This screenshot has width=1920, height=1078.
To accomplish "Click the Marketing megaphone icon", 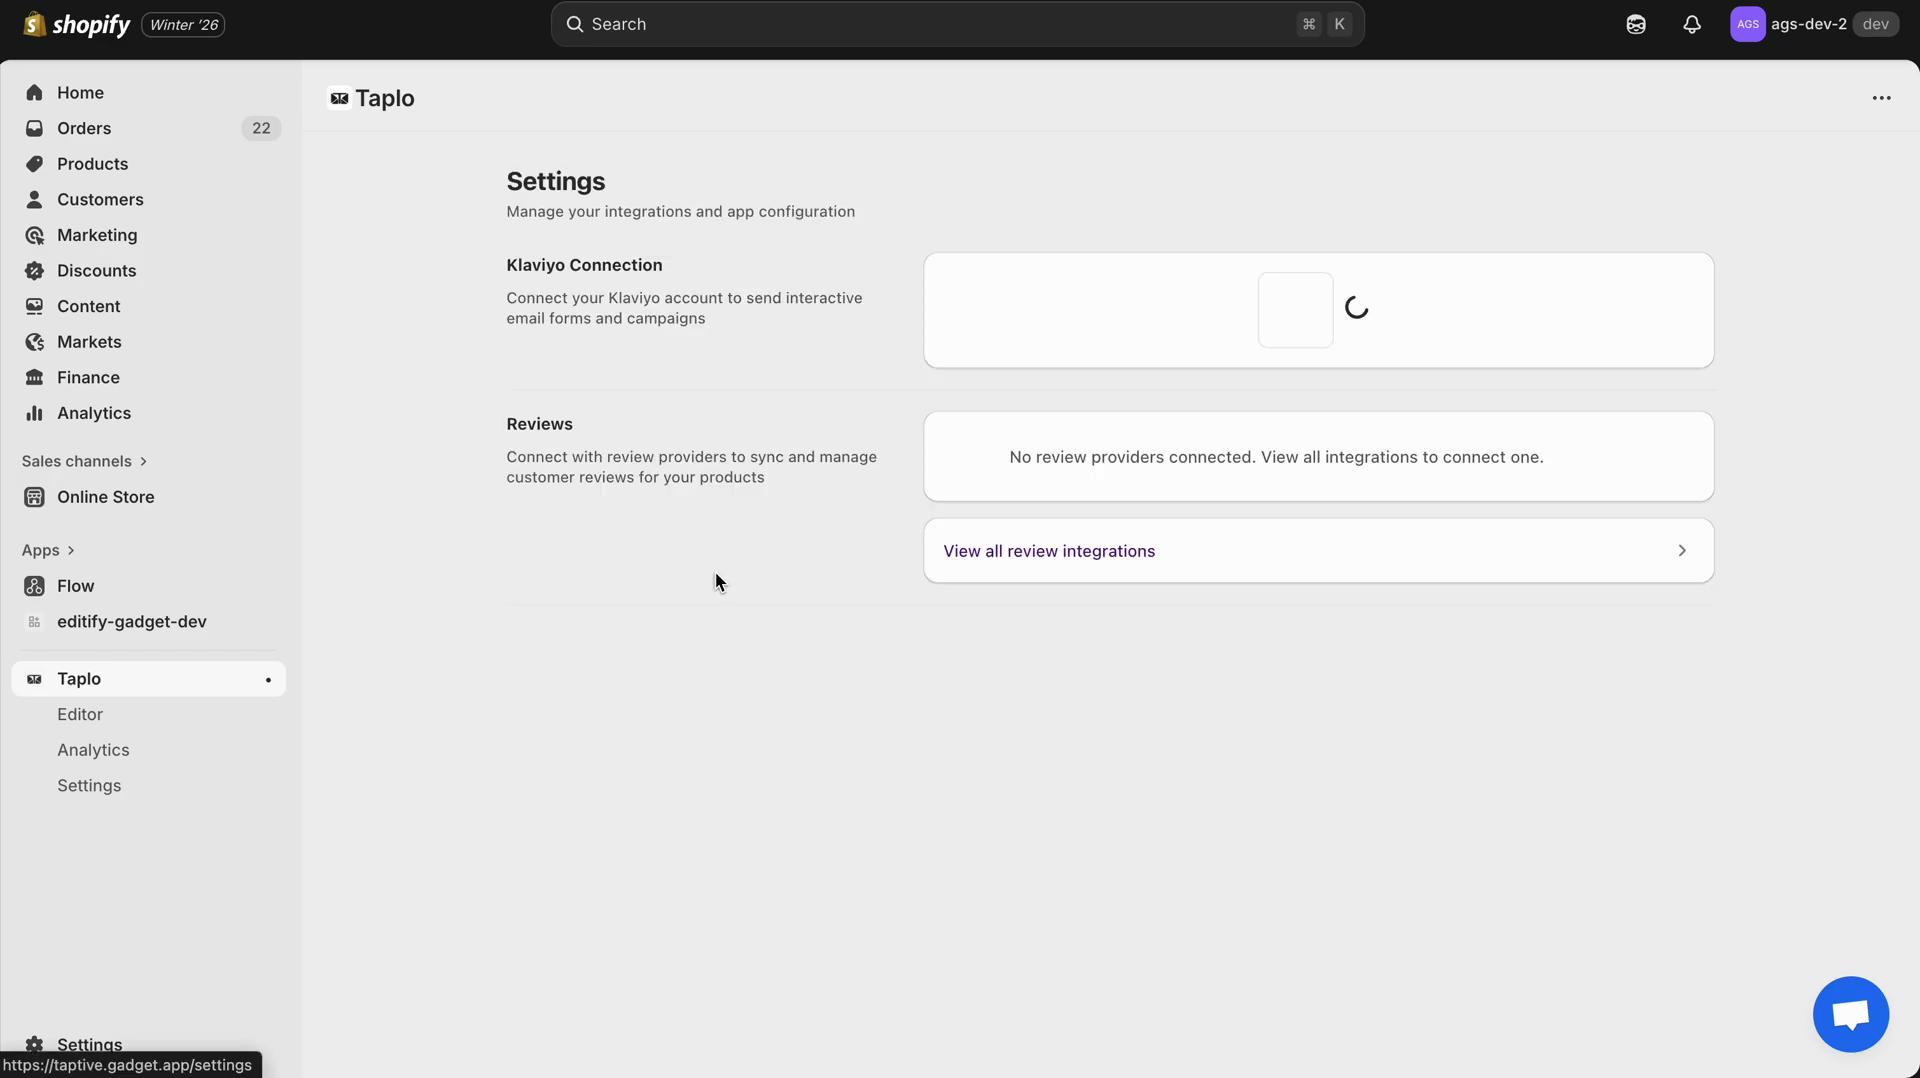I will pyautogui.click(x=34, y=235).
